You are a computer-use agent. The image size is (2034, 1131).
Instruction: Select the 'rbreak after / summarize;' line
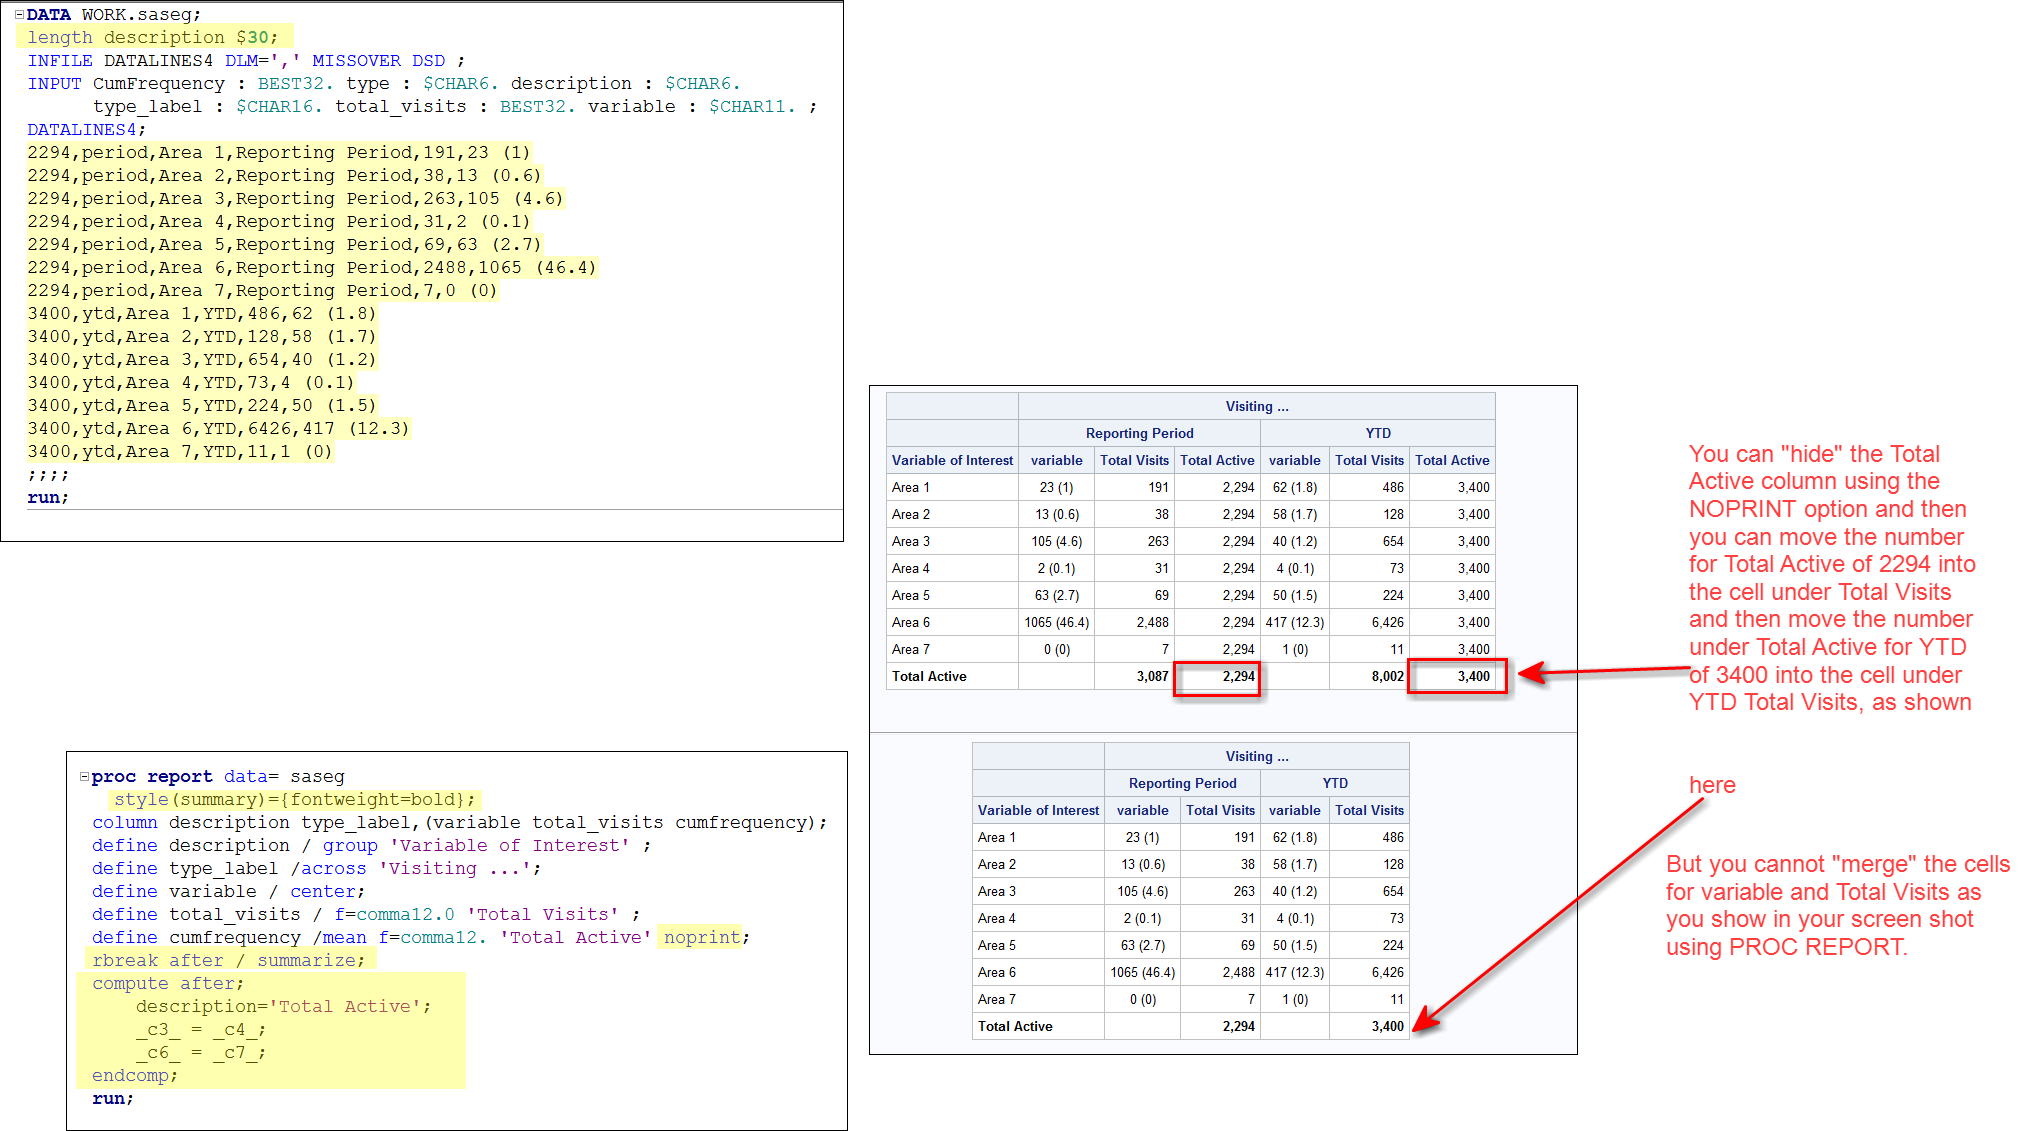[228, 960]
